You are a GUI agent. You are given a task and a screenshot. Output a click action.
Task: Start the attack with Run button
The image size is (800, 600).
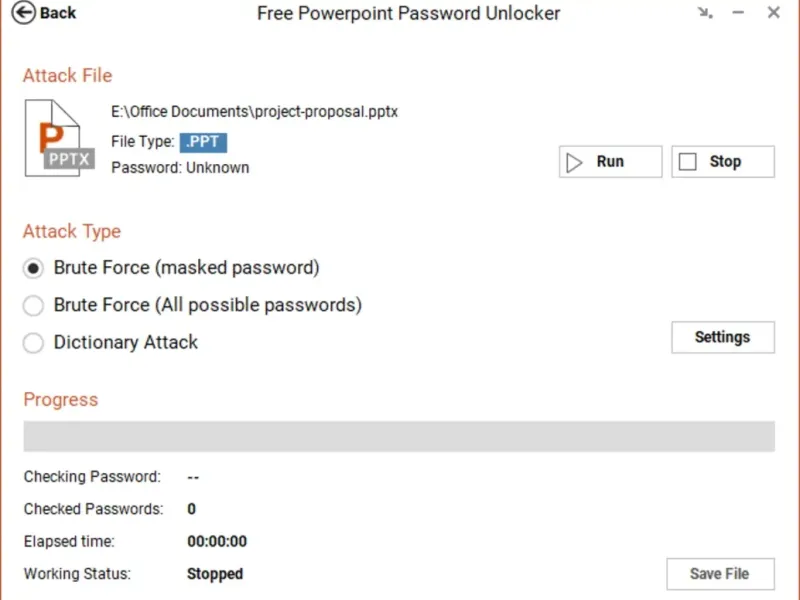point(610,162)
